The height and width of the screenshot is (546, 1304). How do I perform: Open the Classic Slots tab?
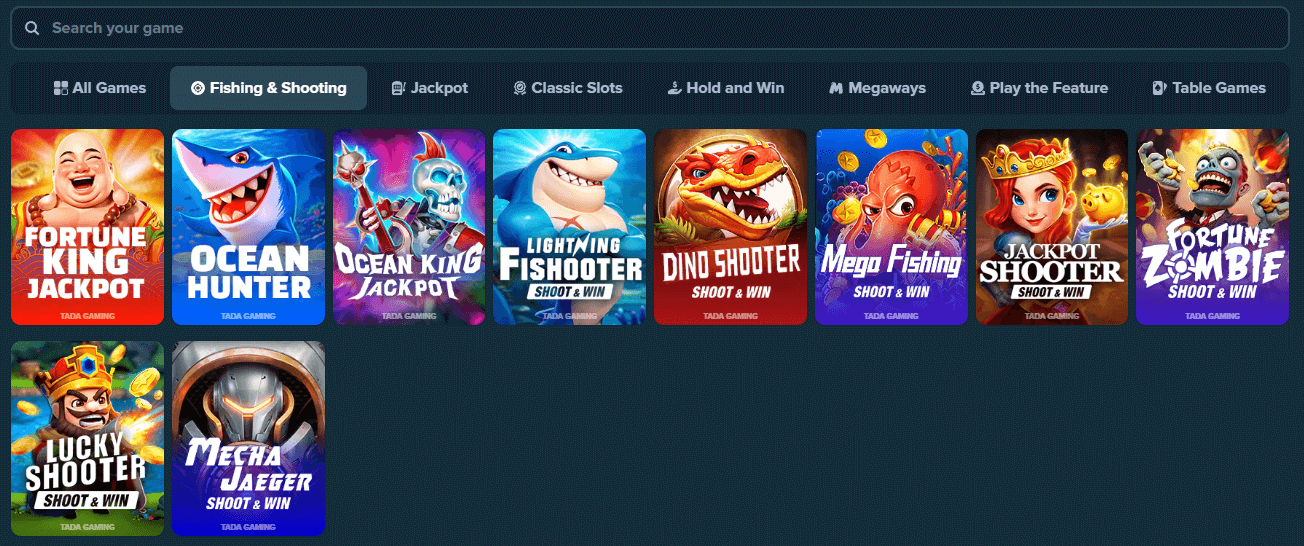point(567,88)
